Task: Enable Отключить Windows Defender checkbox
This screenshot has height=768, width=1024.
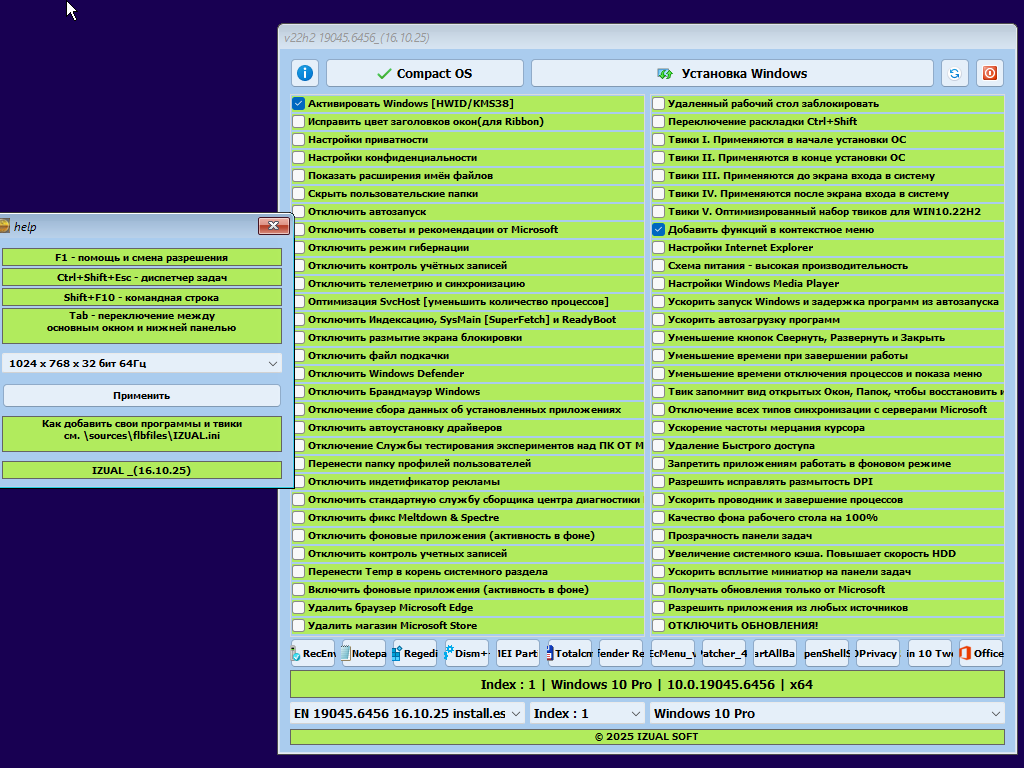Action: [x=298, y=374]
